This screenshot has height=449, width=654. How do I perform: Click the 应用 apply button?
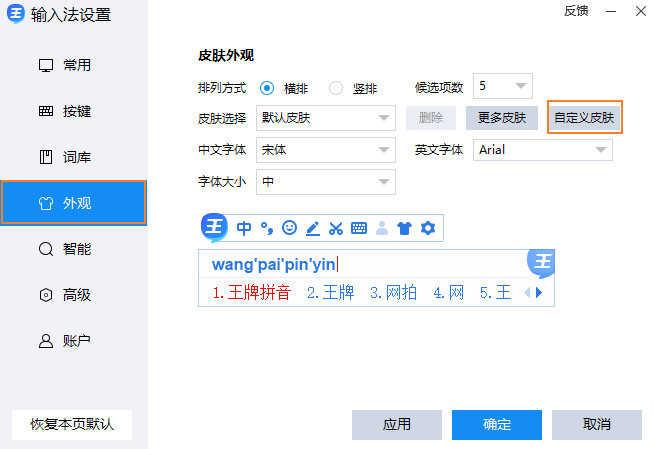coord(397,424)
